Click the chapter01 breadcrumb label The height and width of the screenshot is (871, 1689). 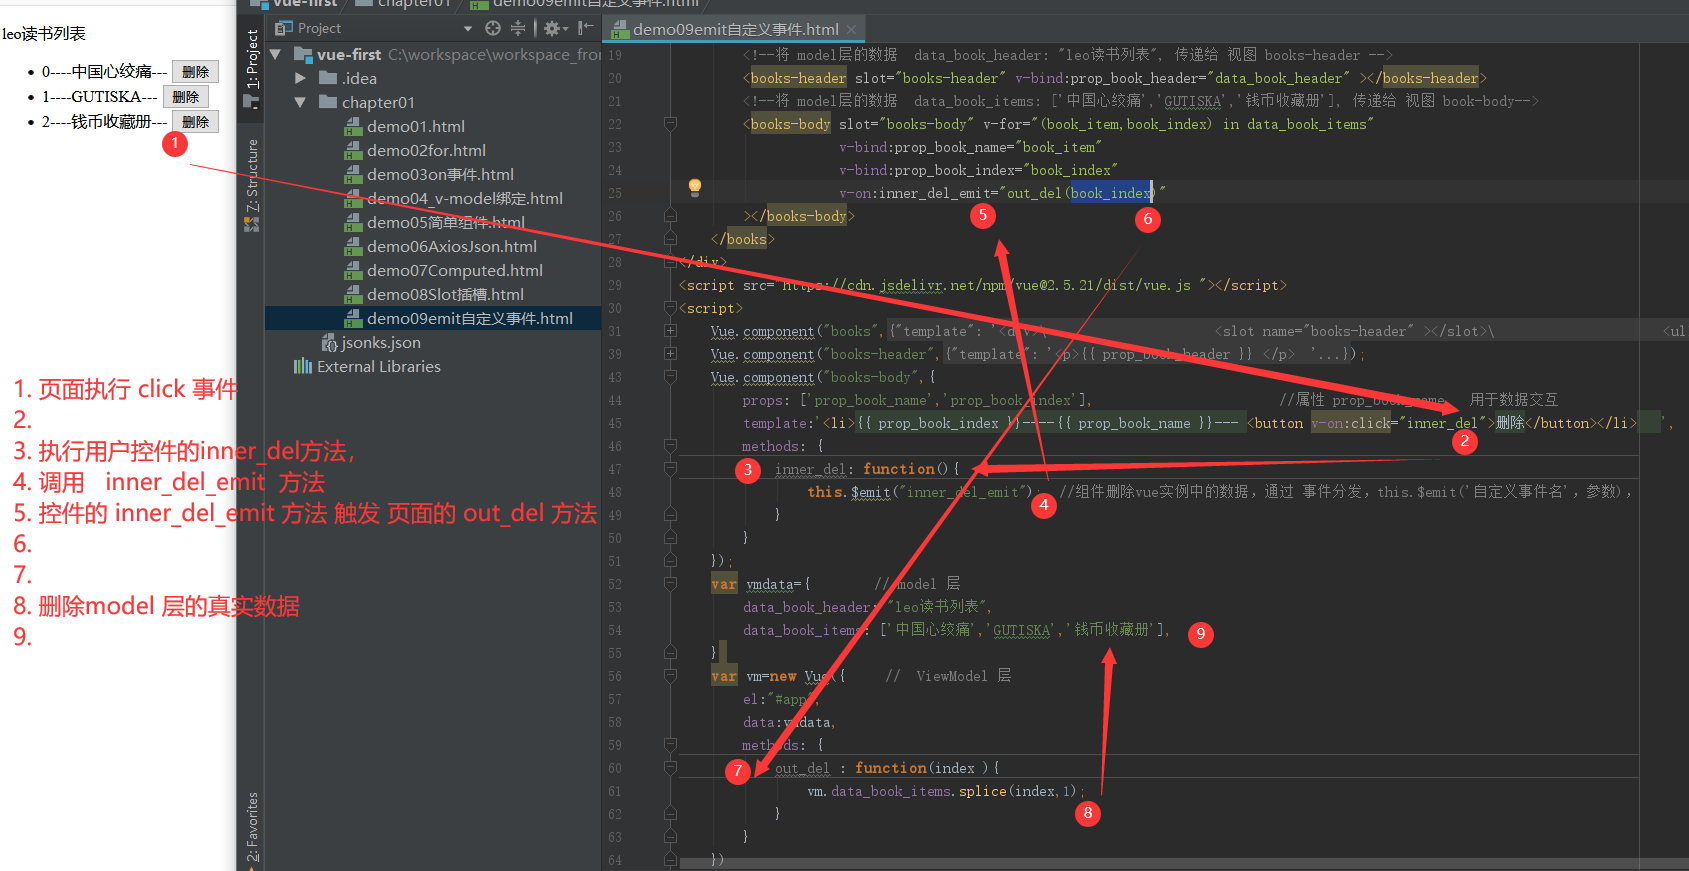pos(414,4)
